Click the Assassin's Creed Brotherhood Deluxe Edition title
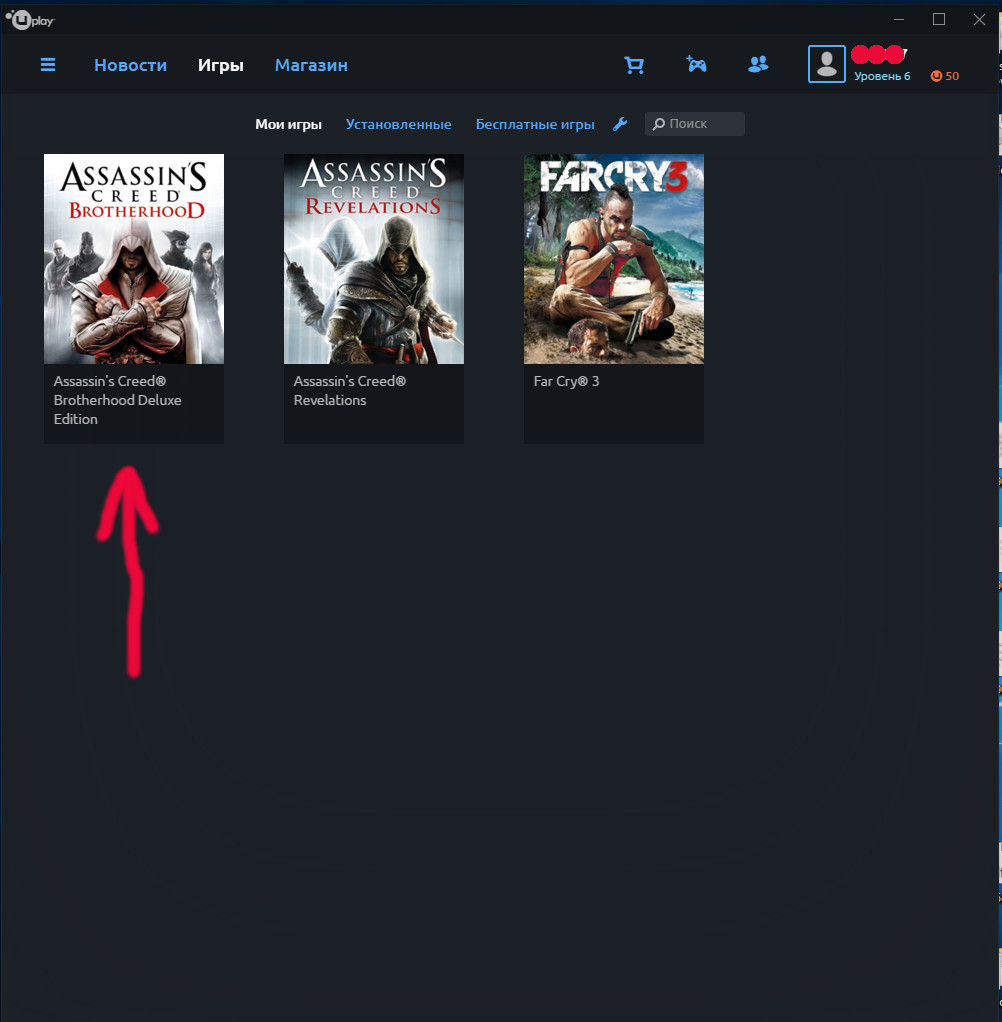This screenshot has width=1002, height=1022. coord(117,400)
